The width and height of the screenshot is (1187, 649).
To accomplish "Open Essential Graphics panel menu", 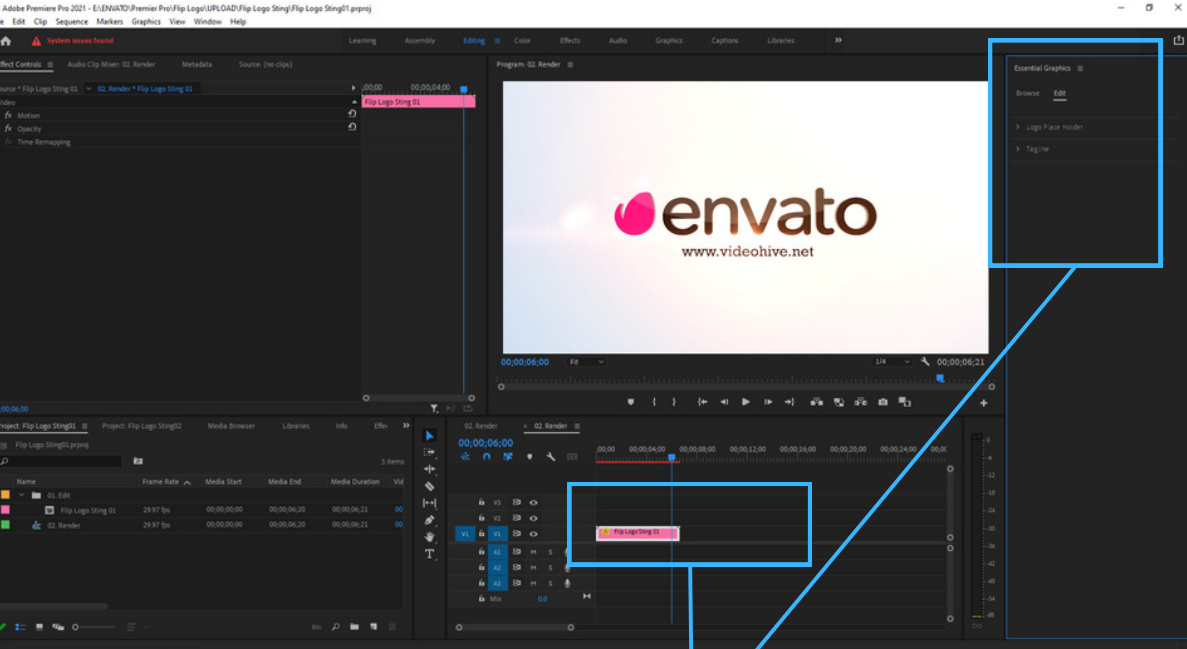I will [1080, 68].
